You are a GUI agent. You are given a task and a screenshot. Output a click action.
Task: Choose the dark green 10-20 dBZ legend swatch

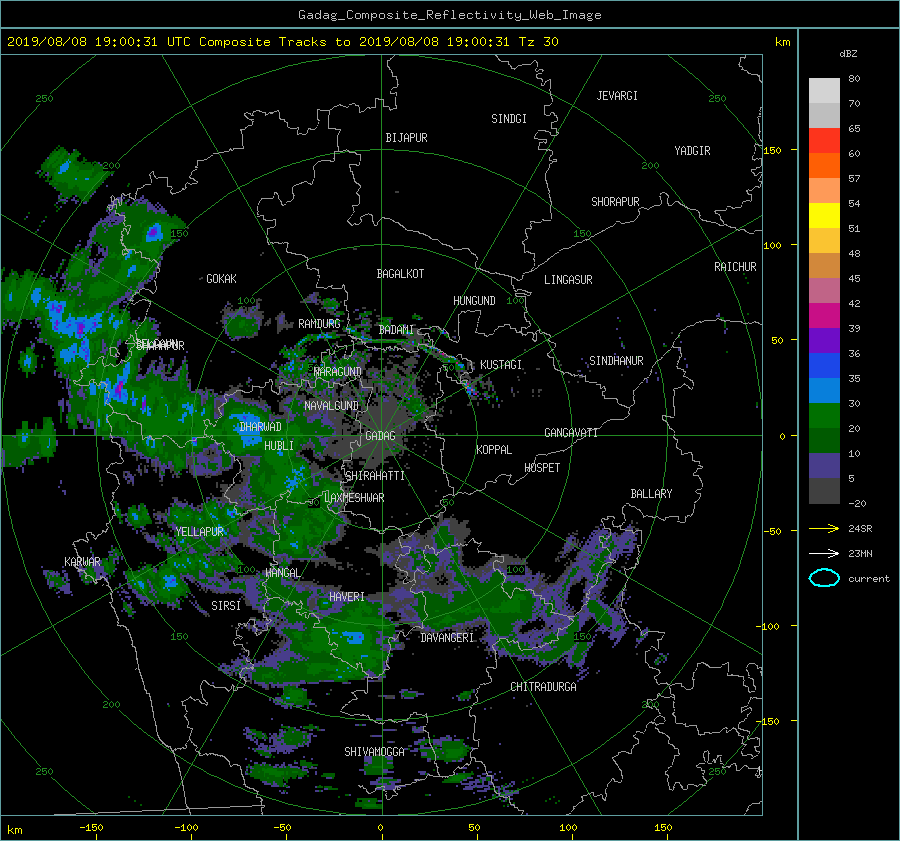tap(824, 441)
